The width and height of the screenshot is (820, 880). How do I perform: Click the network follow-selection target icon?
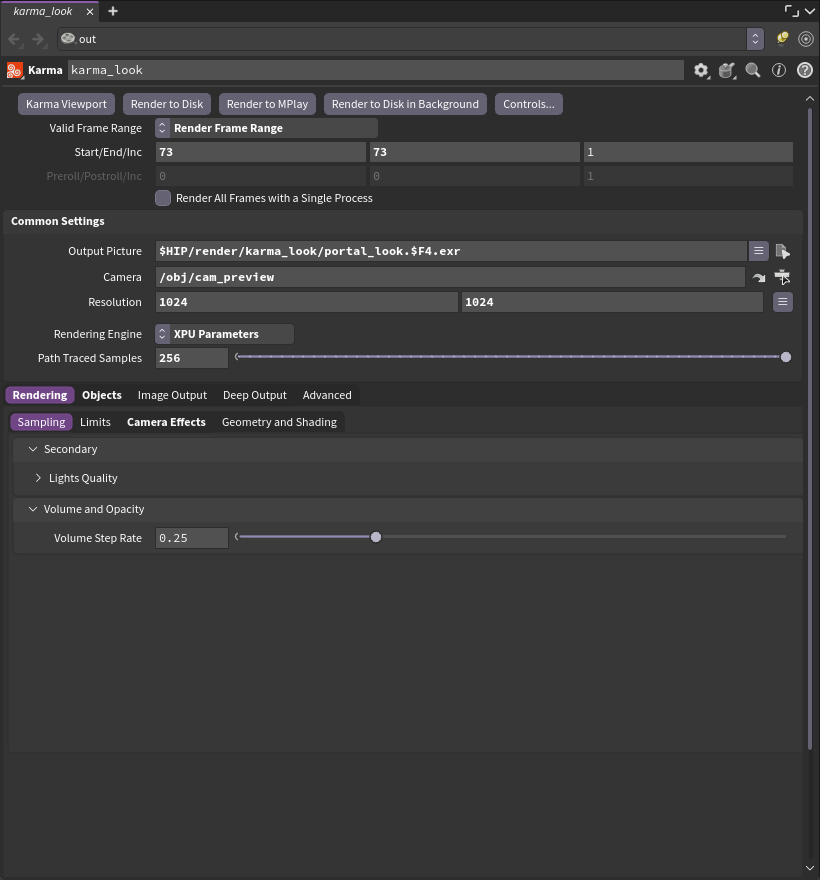pos(806,39)
